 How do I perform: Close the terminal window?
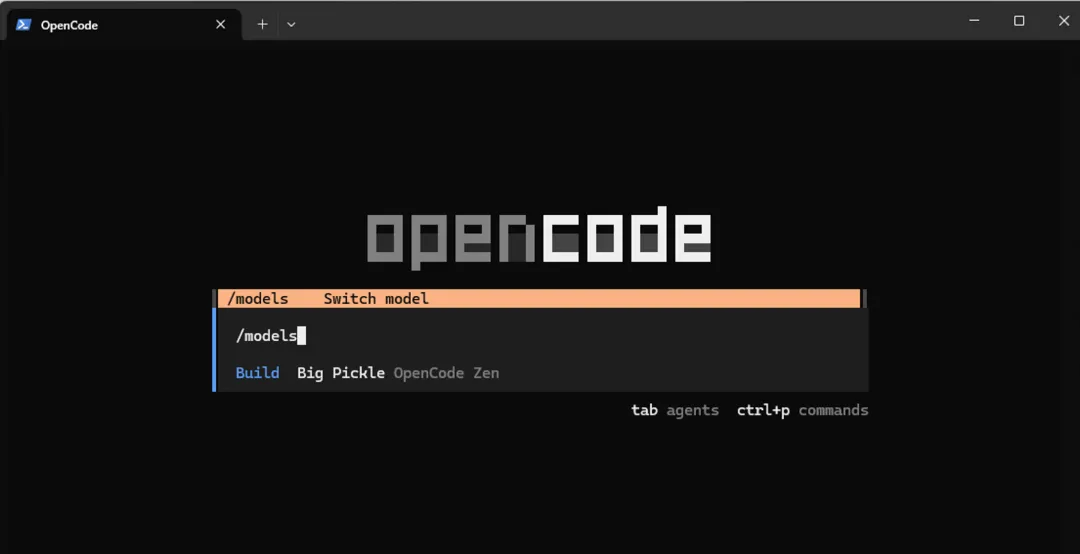1063,21
